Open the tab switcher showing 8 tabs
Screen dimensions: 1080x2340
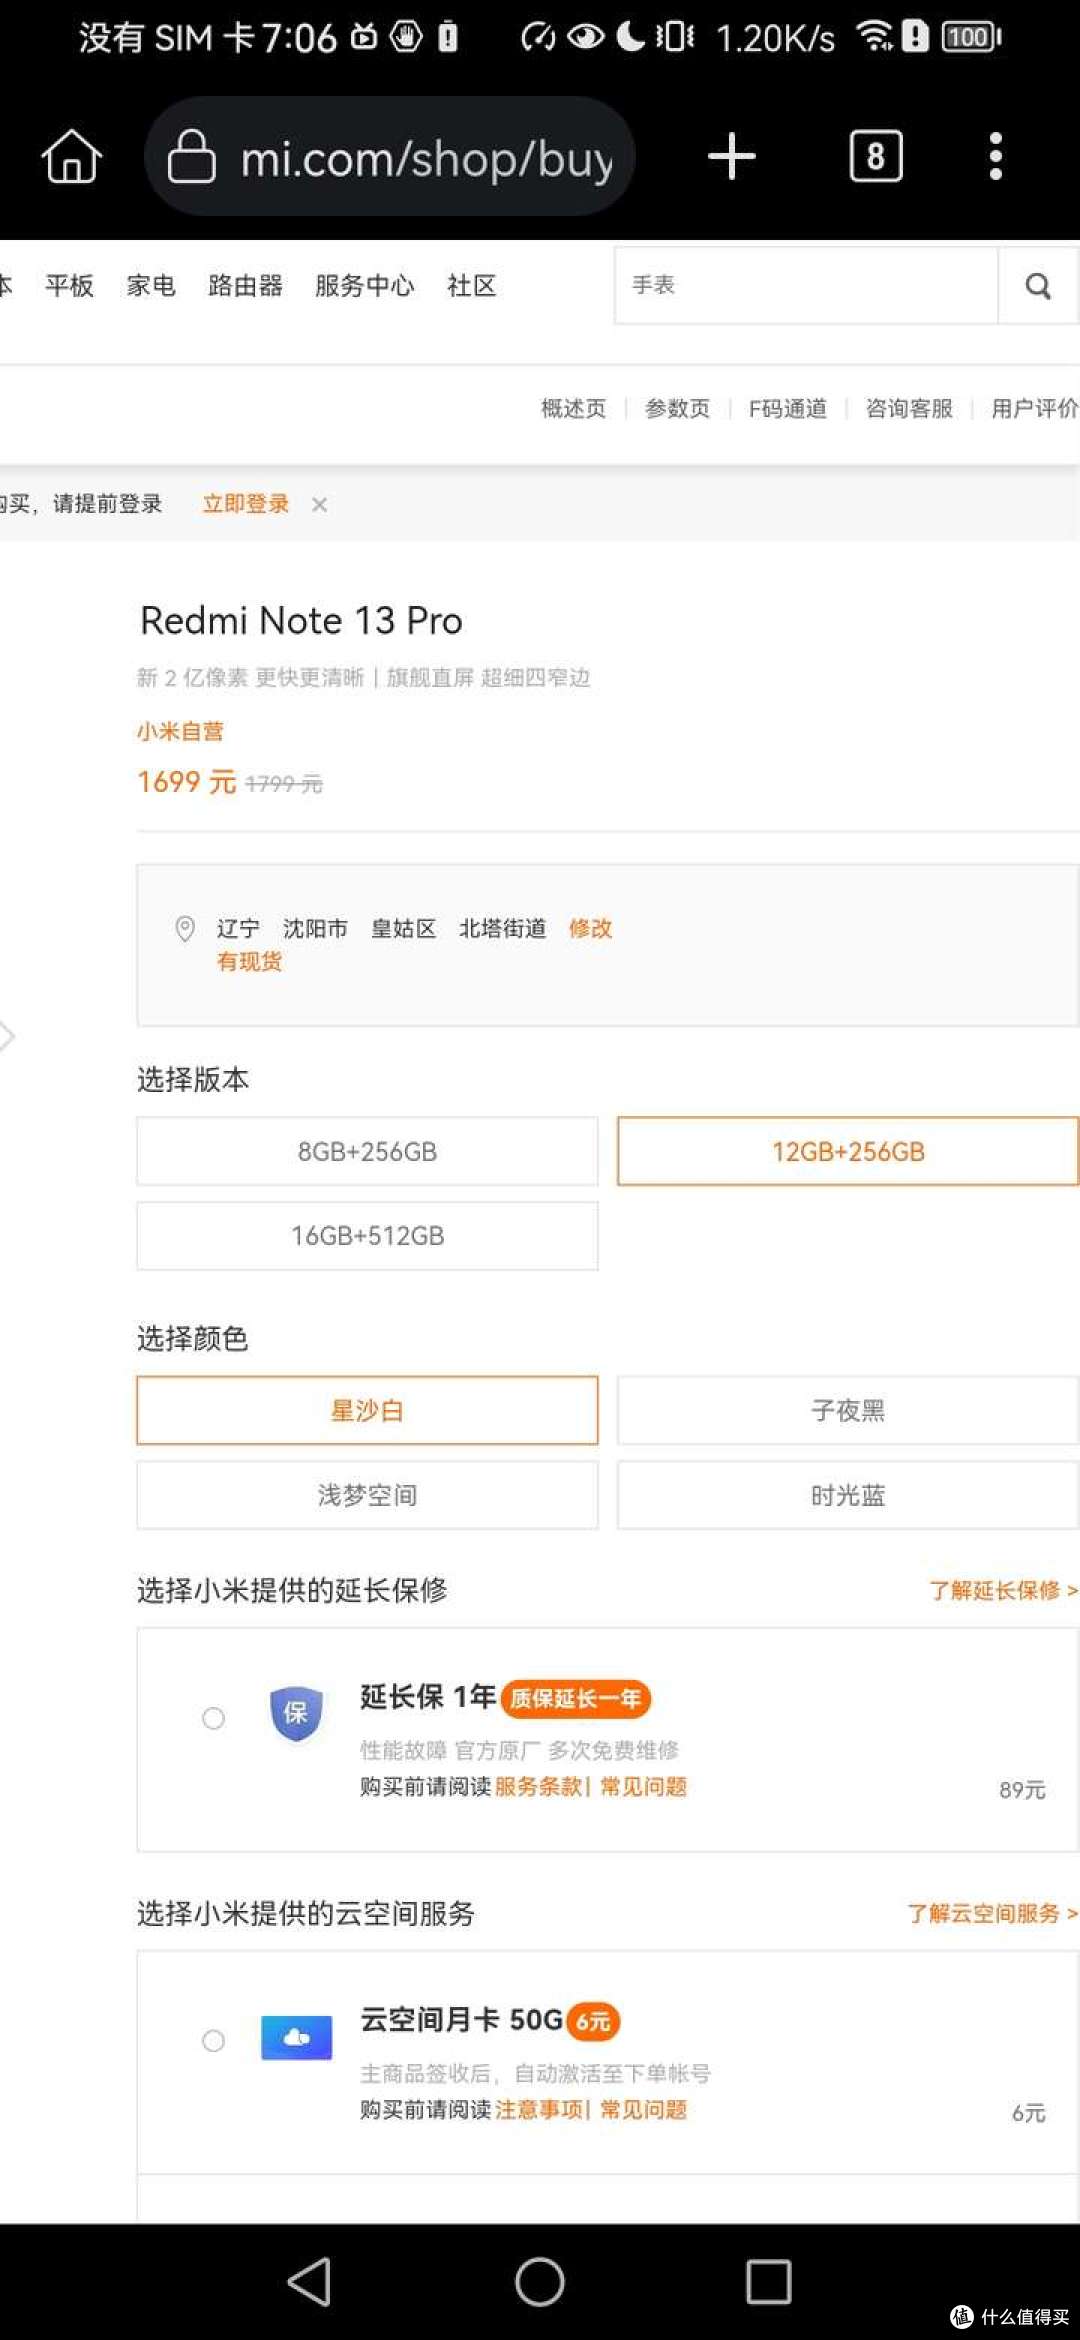pyautogui.click(x=876, y=156)
